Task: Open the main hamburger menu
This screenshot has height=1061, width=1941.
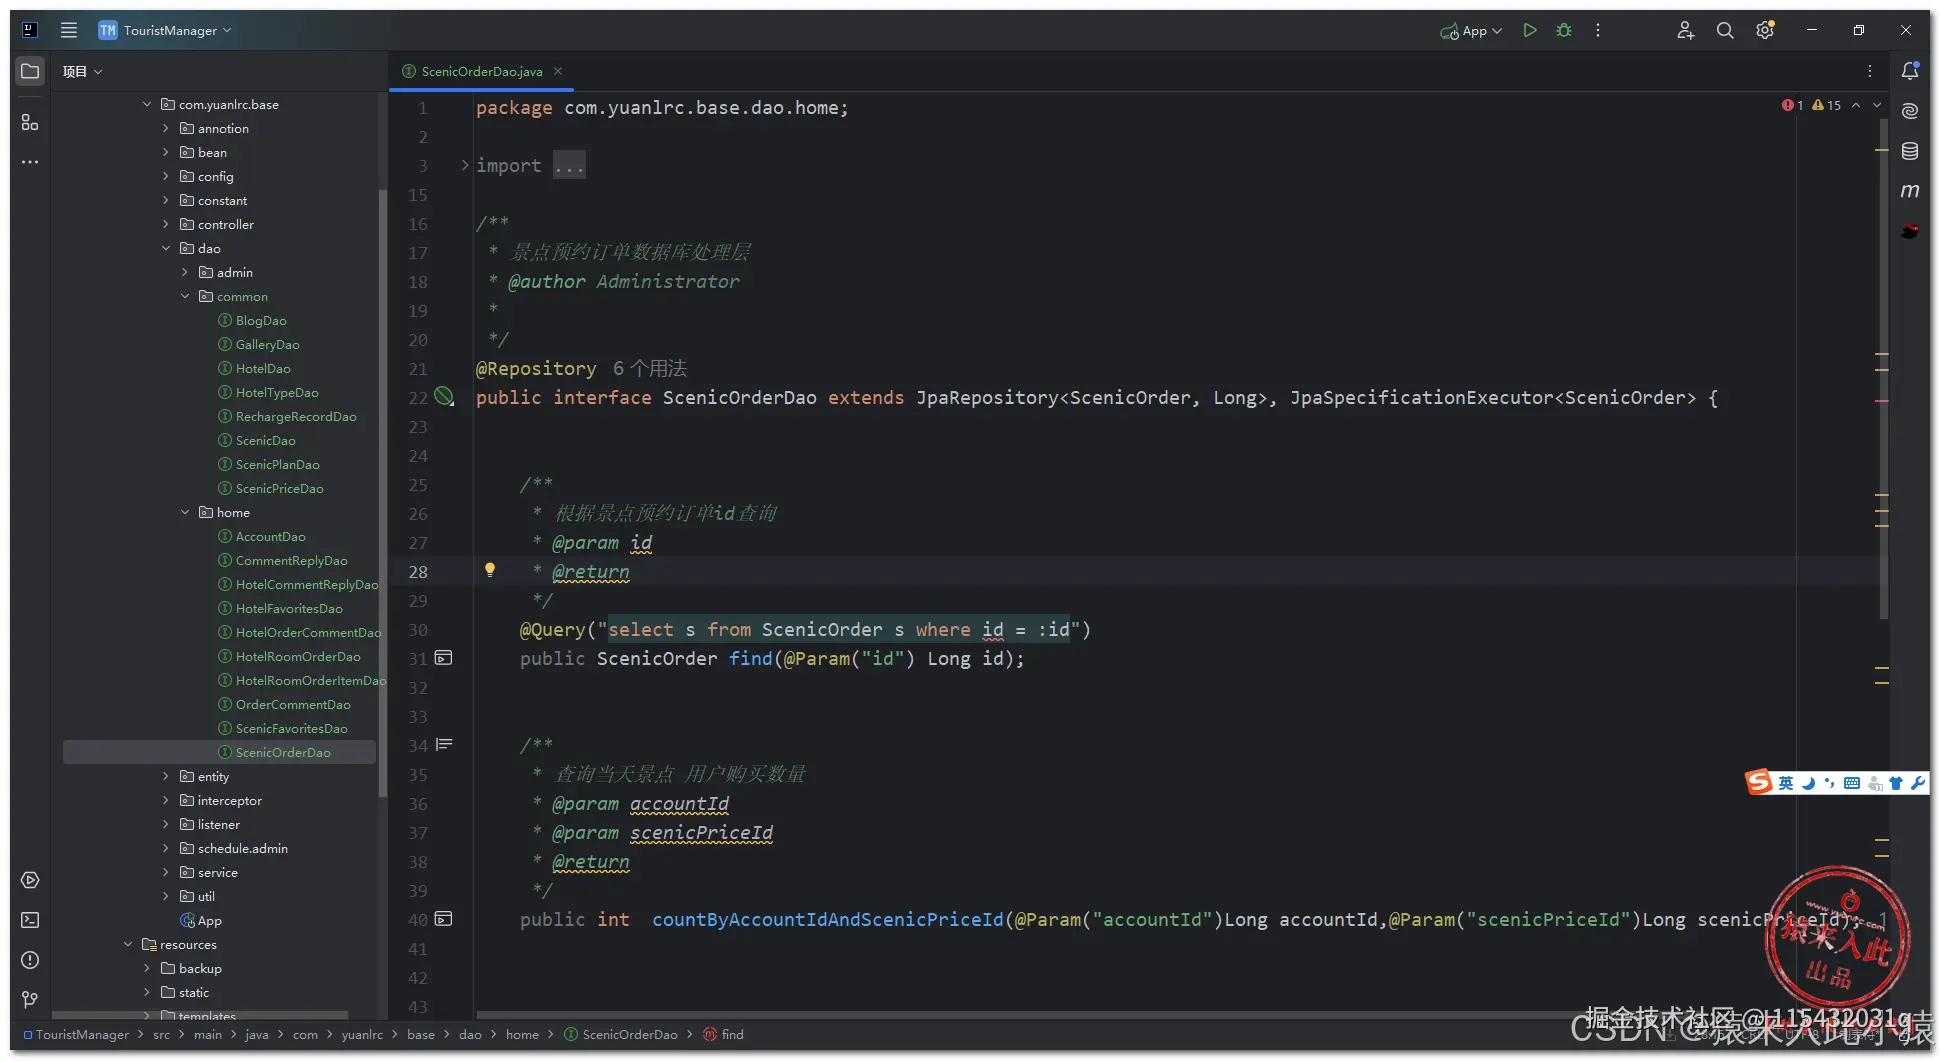Action: [x=69, y=31]
